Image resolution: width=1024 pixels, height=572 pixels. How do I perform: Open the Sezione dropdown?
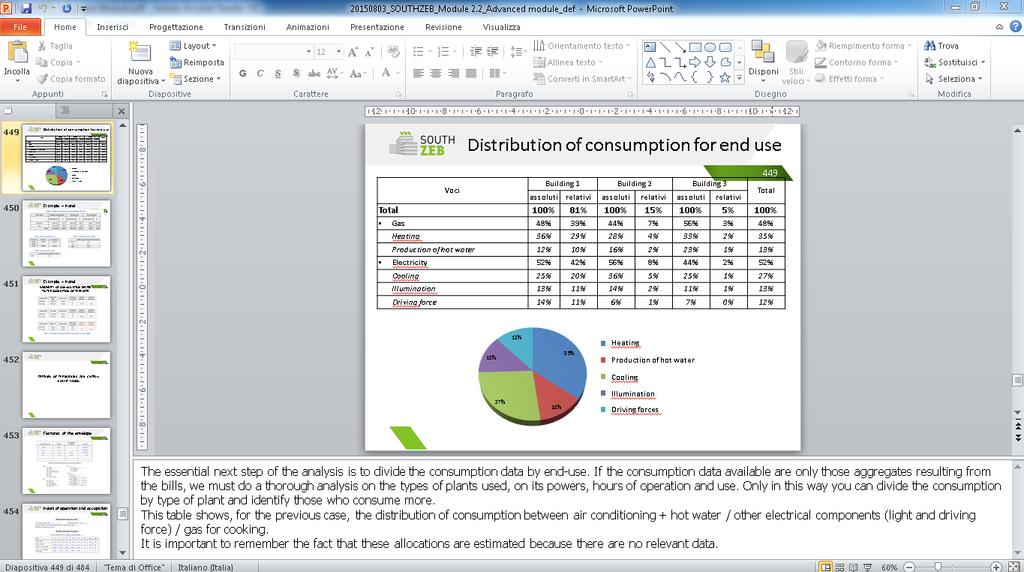195,79
